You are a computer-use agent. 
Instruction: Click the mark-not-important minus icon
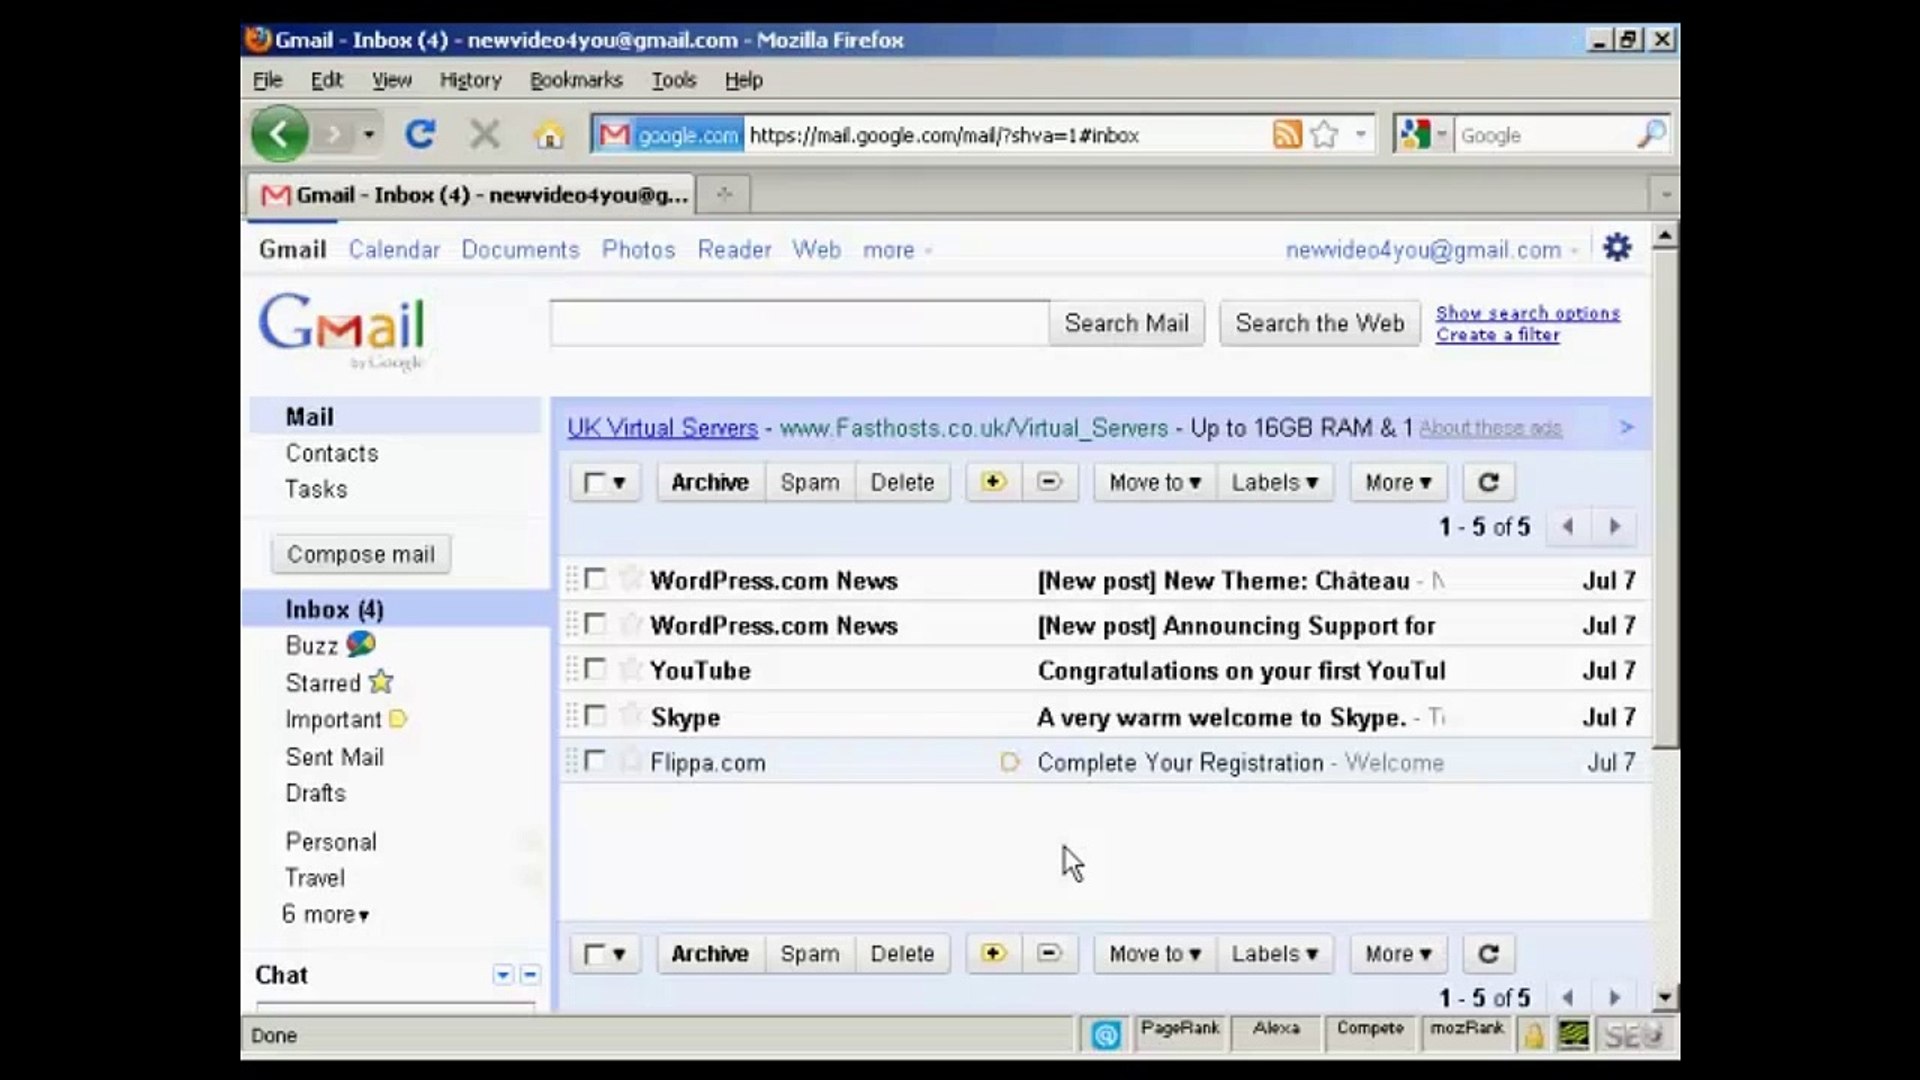click(x=1049, y=482)
